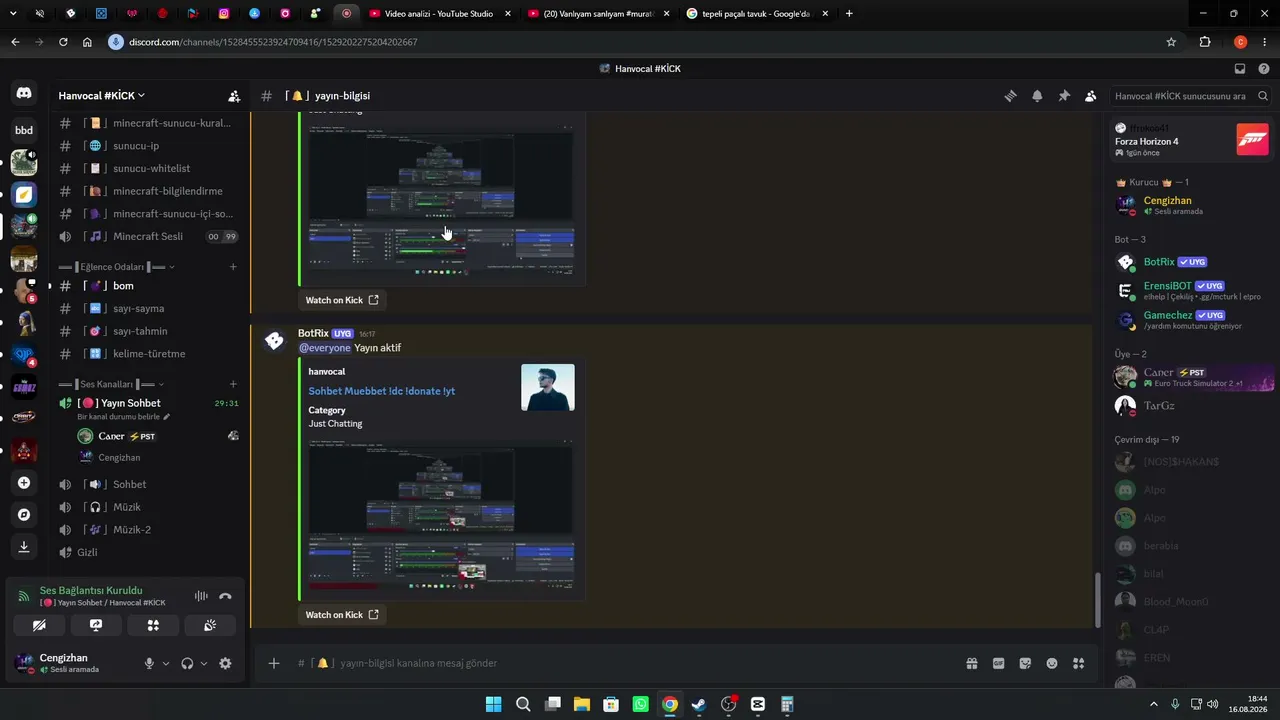Open the kelime-türetme channel
This screenshot has width=1280, height=720.
(x=150, y=354)
